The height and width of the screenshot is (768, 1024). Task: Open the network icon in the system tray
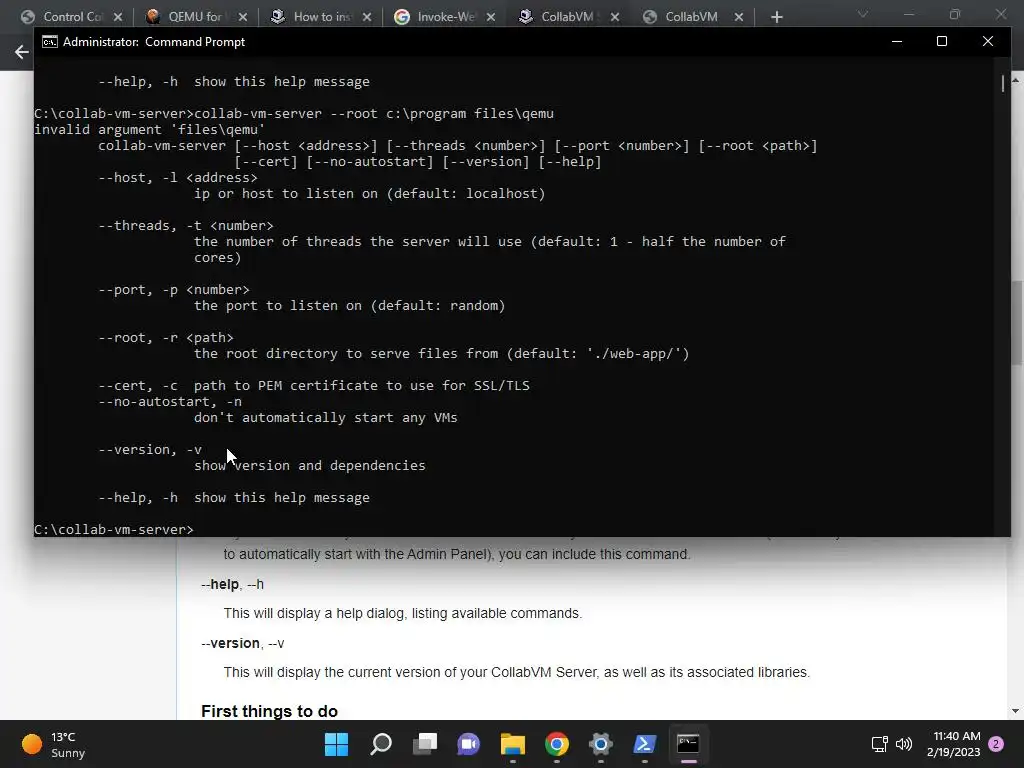coord(879,744)
